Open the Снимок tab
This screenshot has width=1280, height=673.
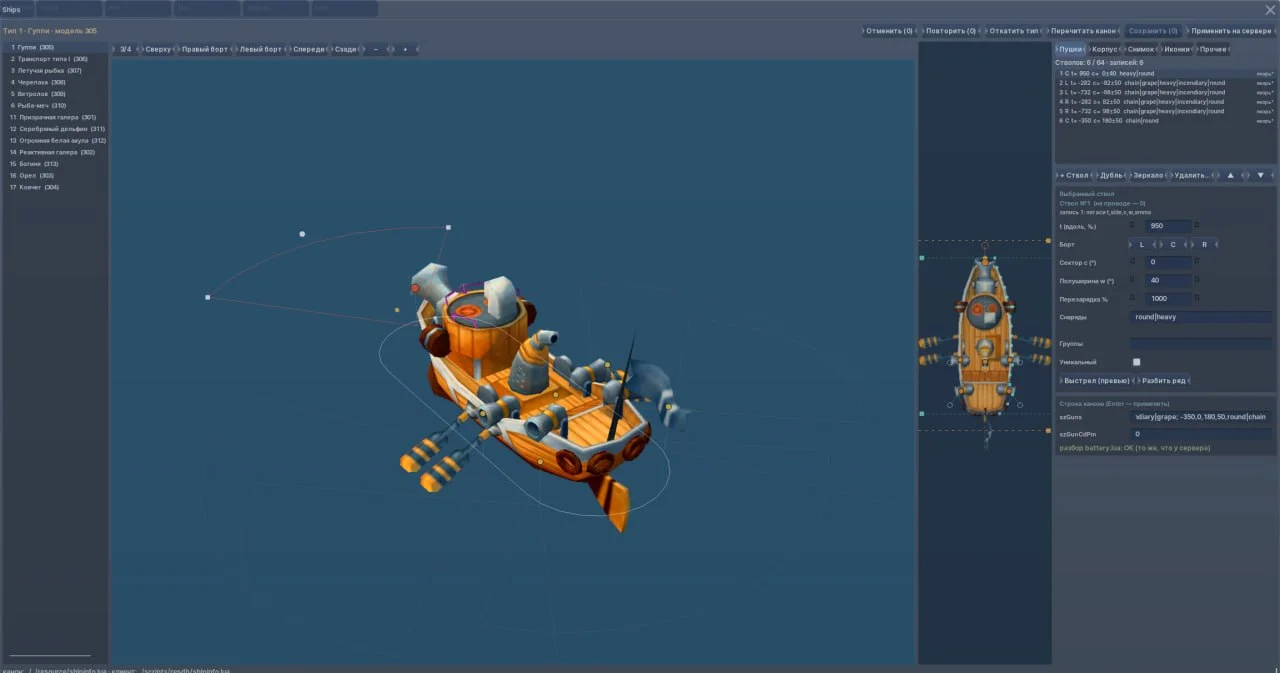tap(1141, 49)
